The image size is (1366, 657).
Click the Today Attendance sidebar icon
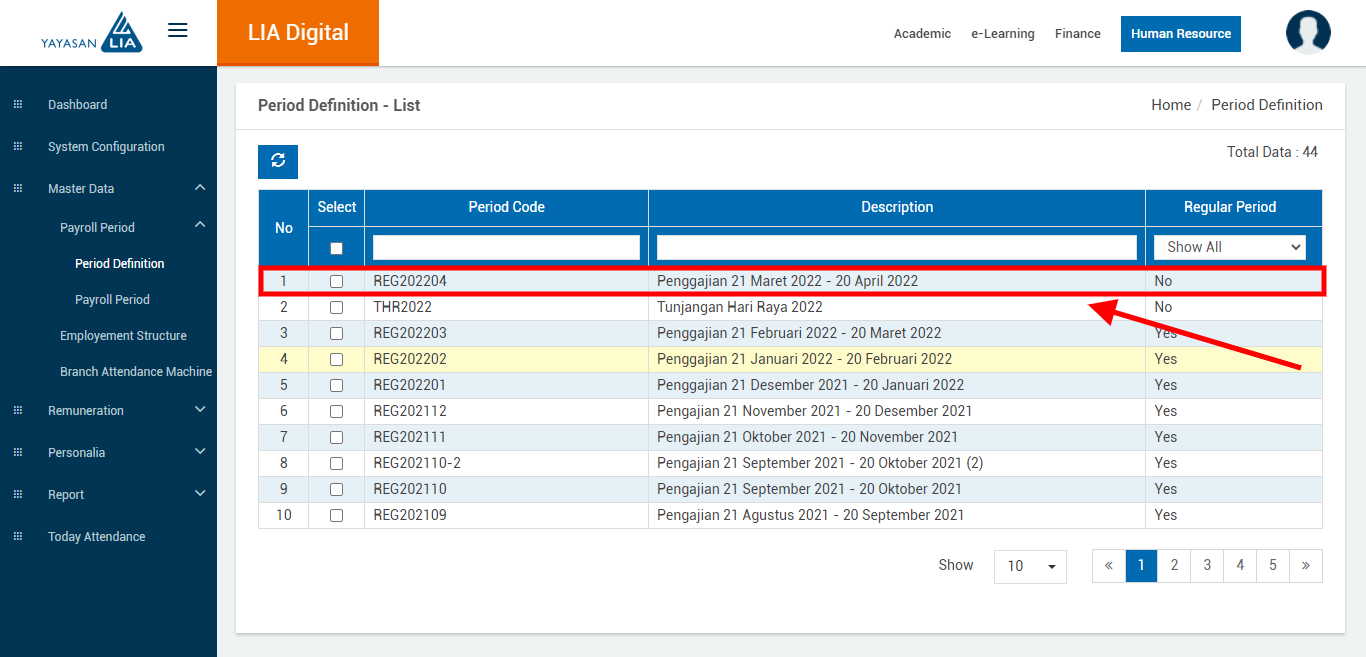point(17,537)
